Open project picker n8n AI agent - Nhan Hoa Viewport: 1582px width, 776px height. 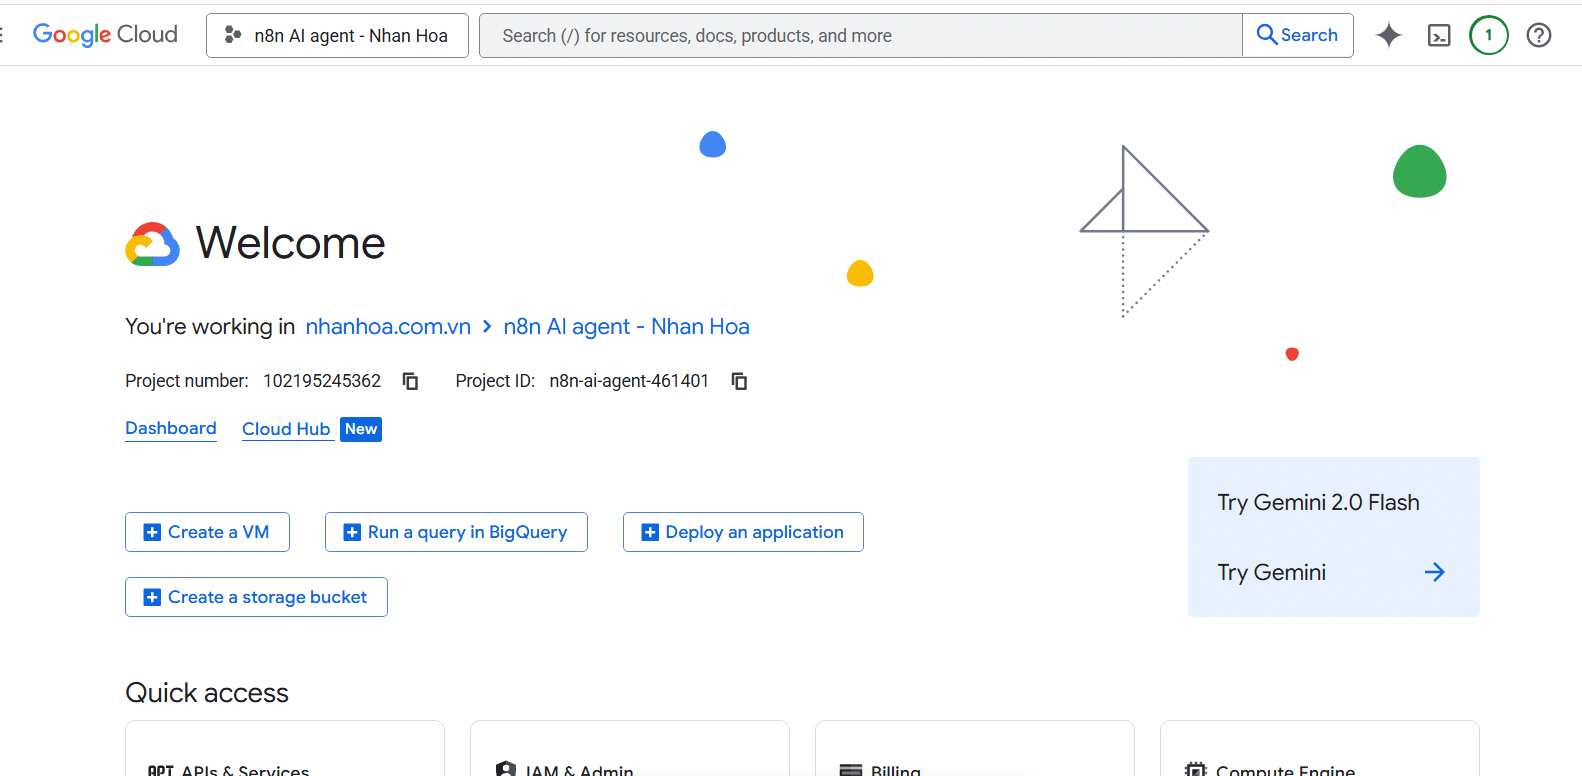click(337, 35)
